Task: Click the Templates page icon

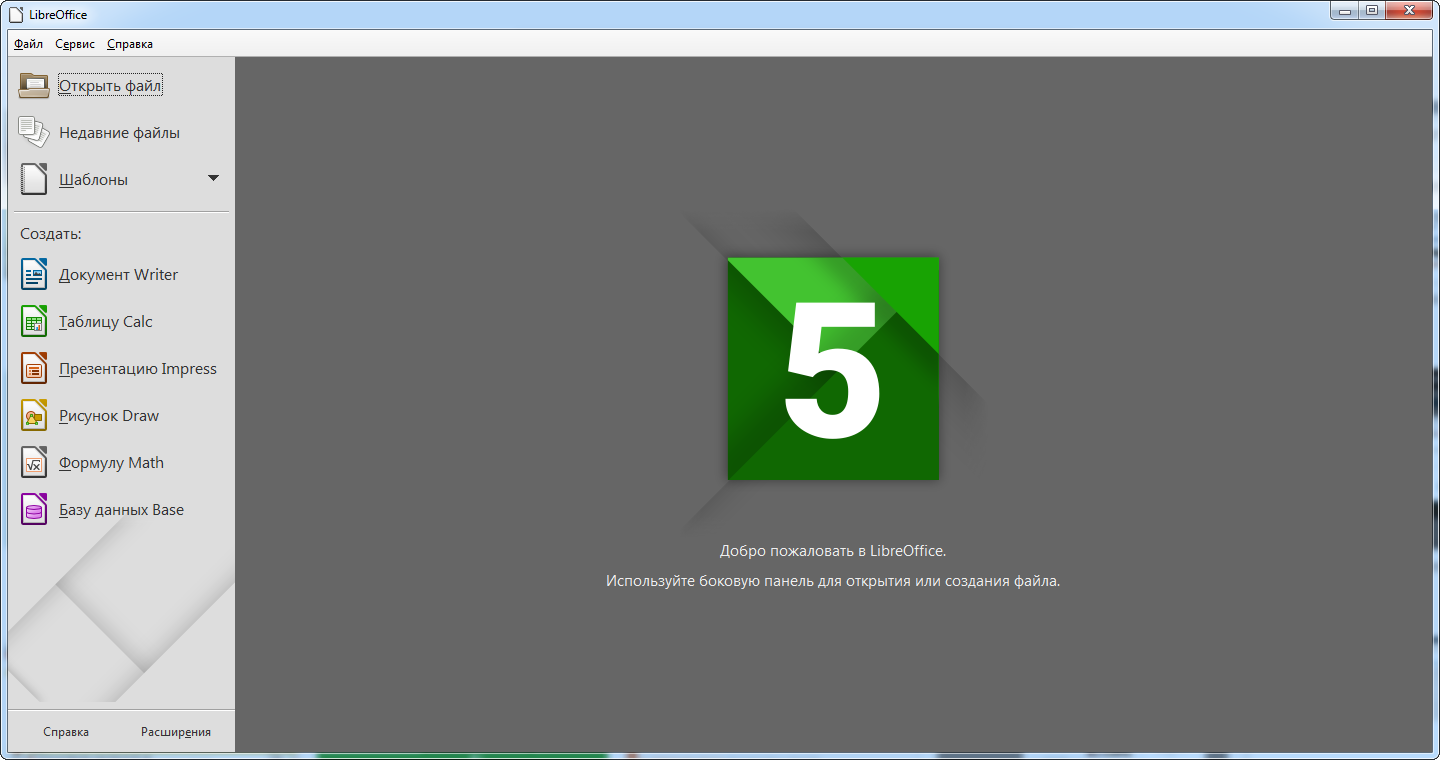Action: coord(34,179)
